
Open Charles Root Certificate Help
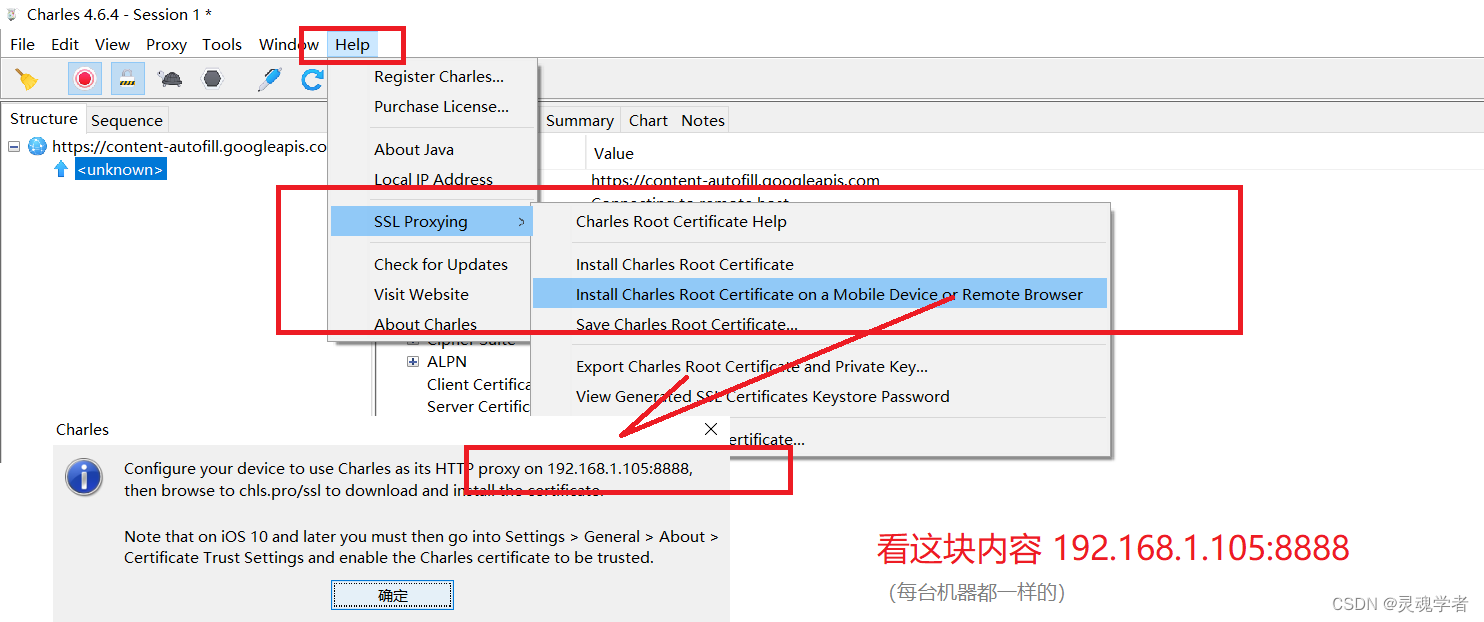681,222
